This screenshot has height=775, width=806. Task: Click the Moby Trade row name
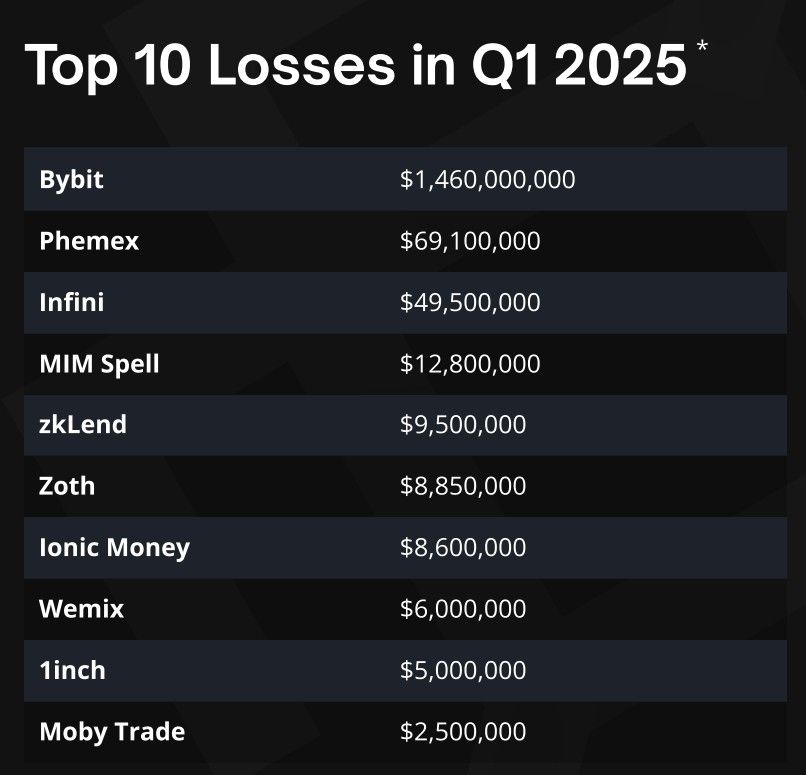[x=112, y=731]
